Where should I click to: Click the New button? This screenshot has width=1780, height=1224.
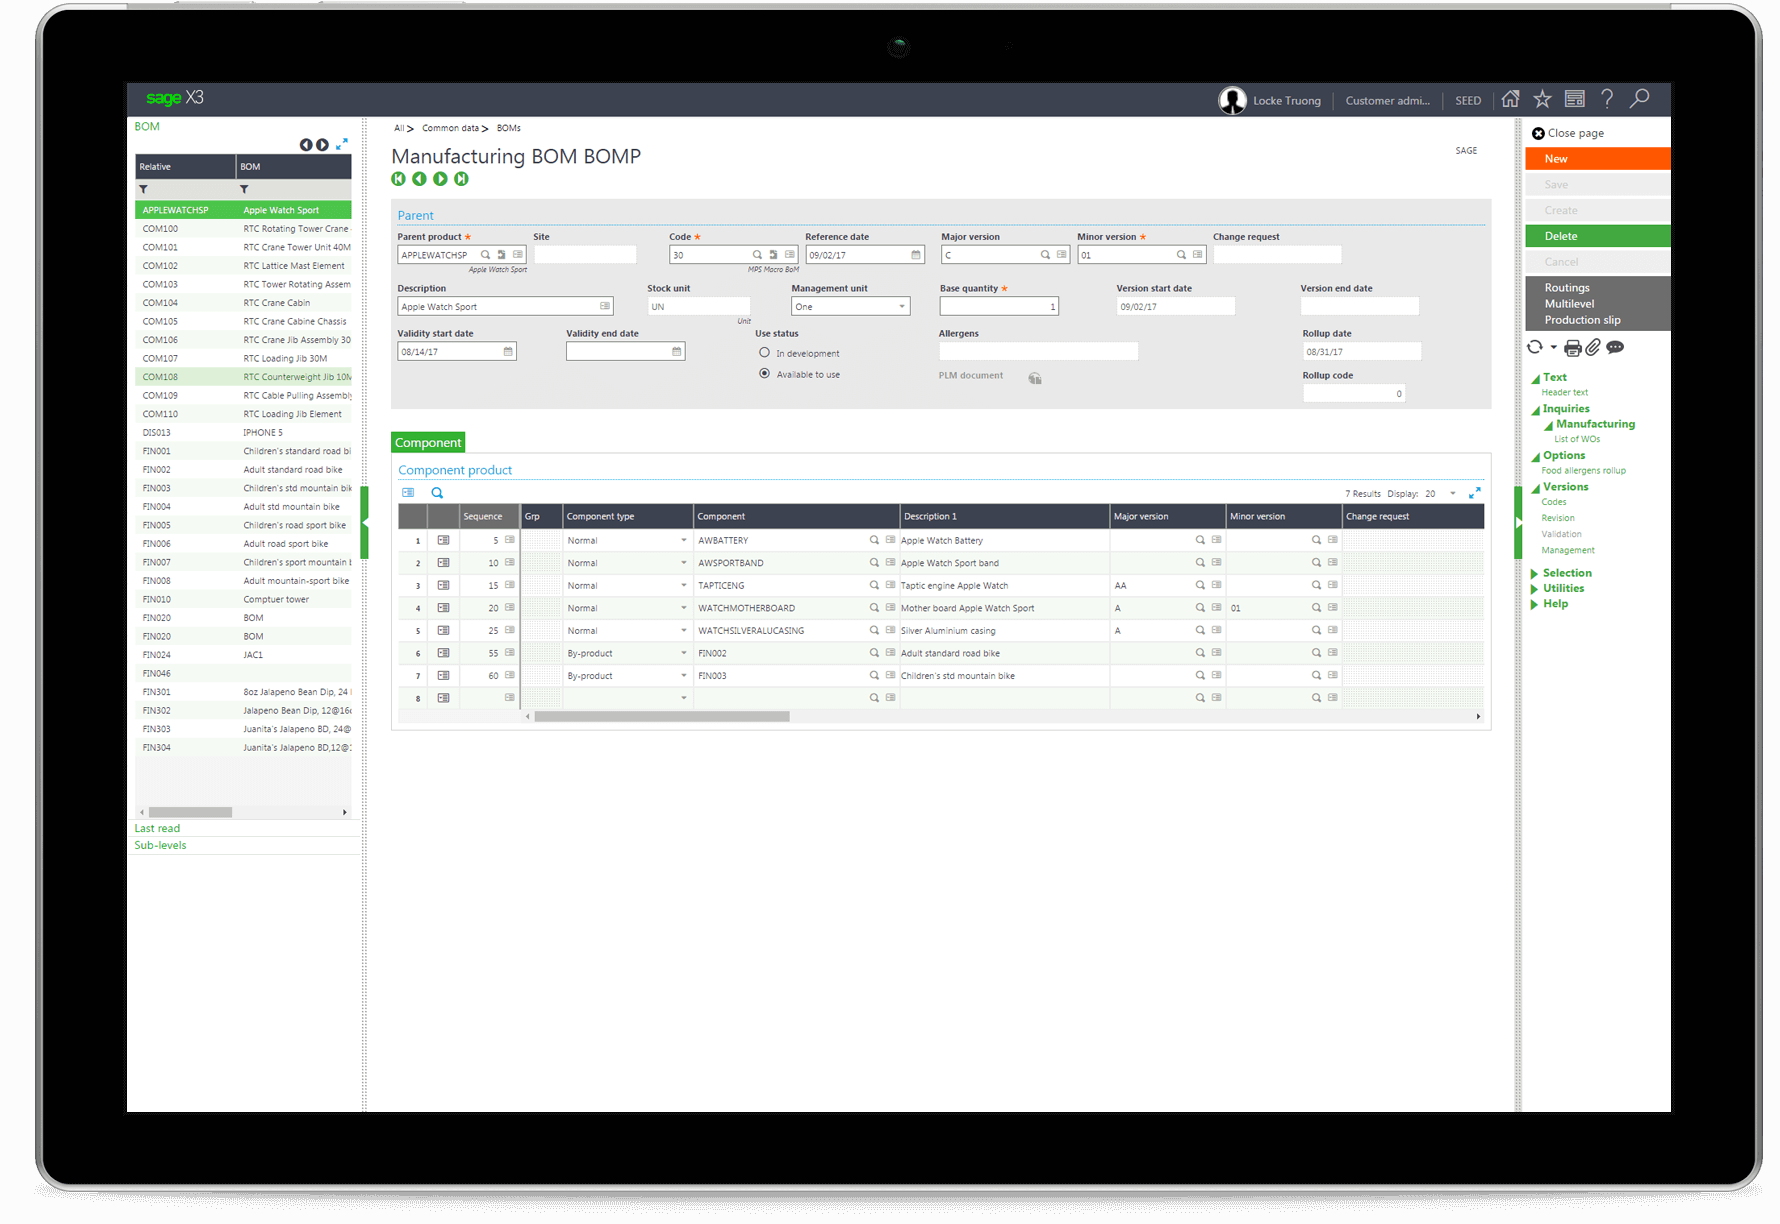tap(1598, 159)
